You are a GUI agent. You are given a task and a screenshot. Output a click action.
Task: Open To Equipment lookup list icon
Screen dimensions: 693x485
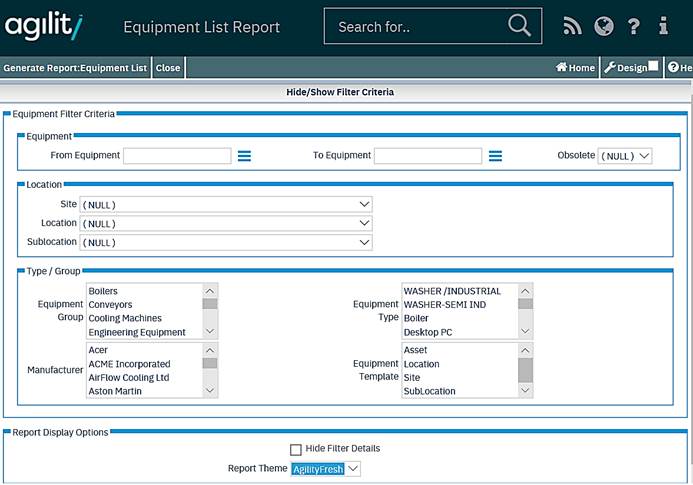click(495, 156)
